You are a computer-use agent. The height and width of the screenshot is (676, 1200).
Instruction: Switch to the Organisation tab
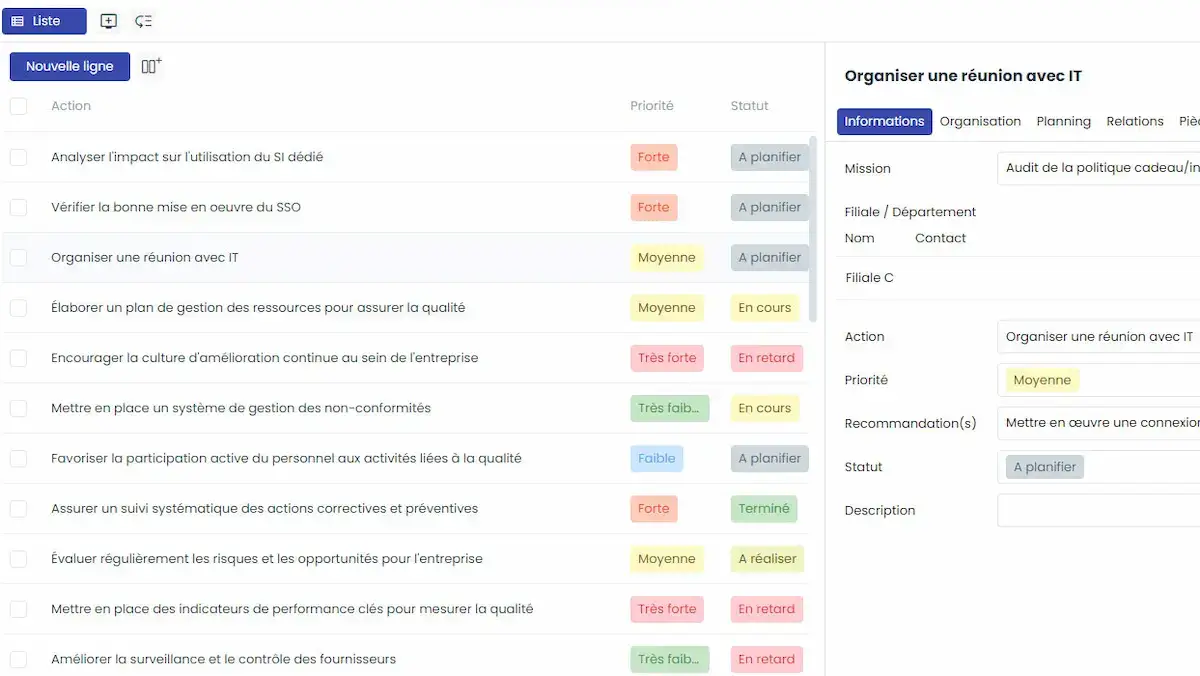980,121
